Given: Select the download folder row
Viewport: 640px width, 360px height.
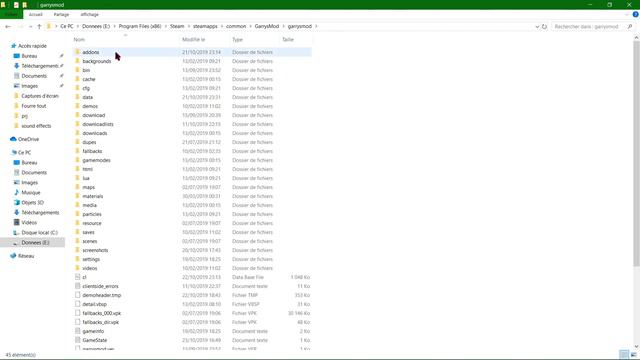Looking at the screenshot, I should (x=192, y=115).
